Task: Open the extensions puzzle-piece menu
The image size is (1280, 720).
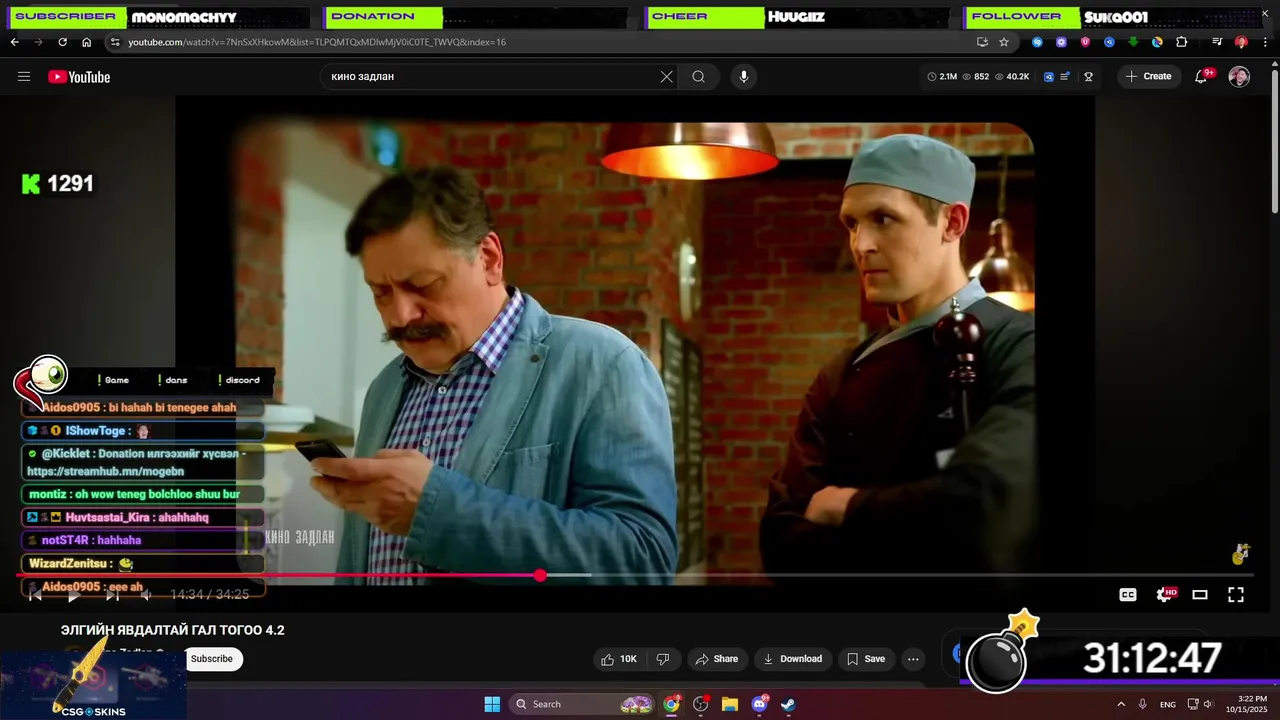Action: coord(1182,42)
